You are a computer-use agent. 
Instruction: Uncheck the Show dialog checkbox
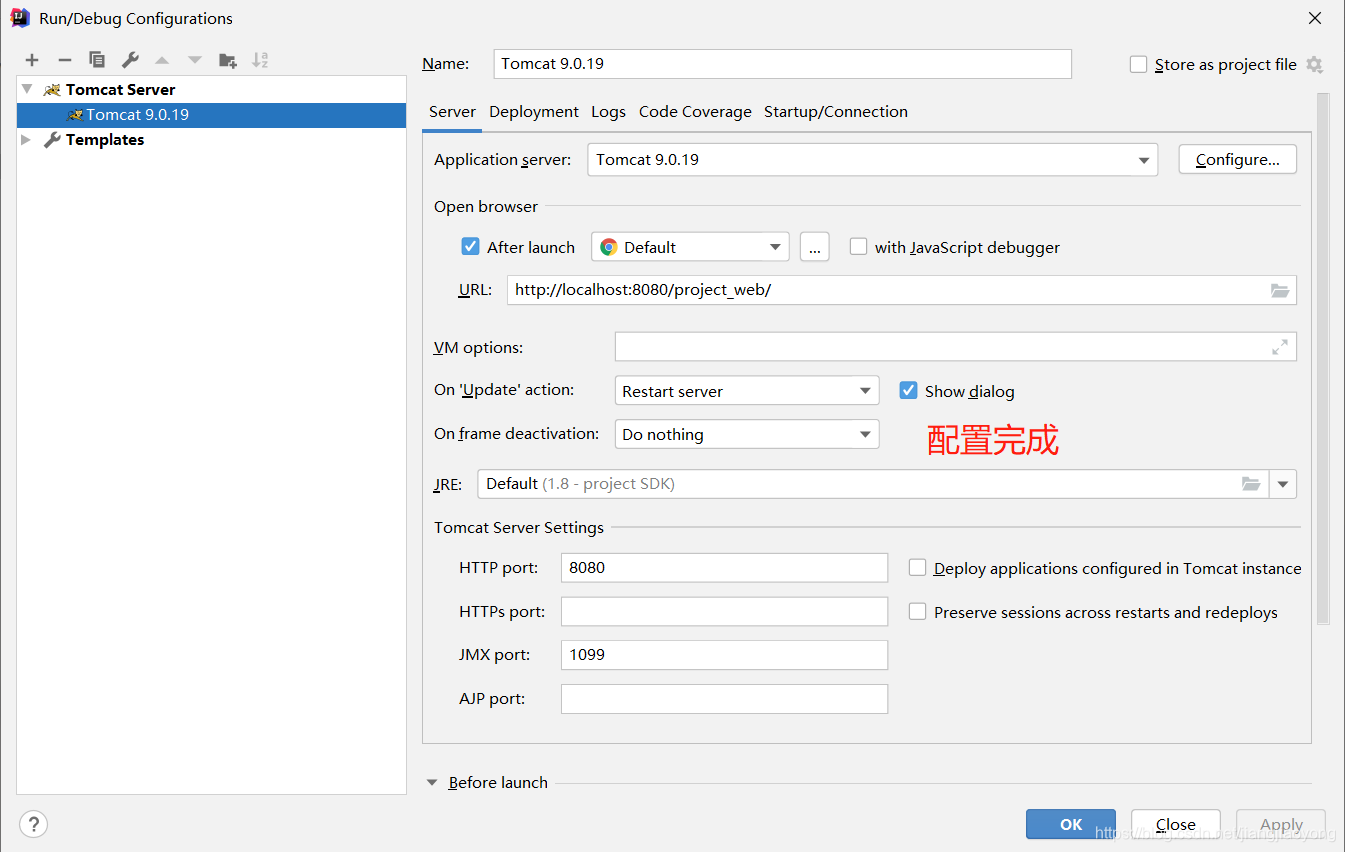[908, 390]
